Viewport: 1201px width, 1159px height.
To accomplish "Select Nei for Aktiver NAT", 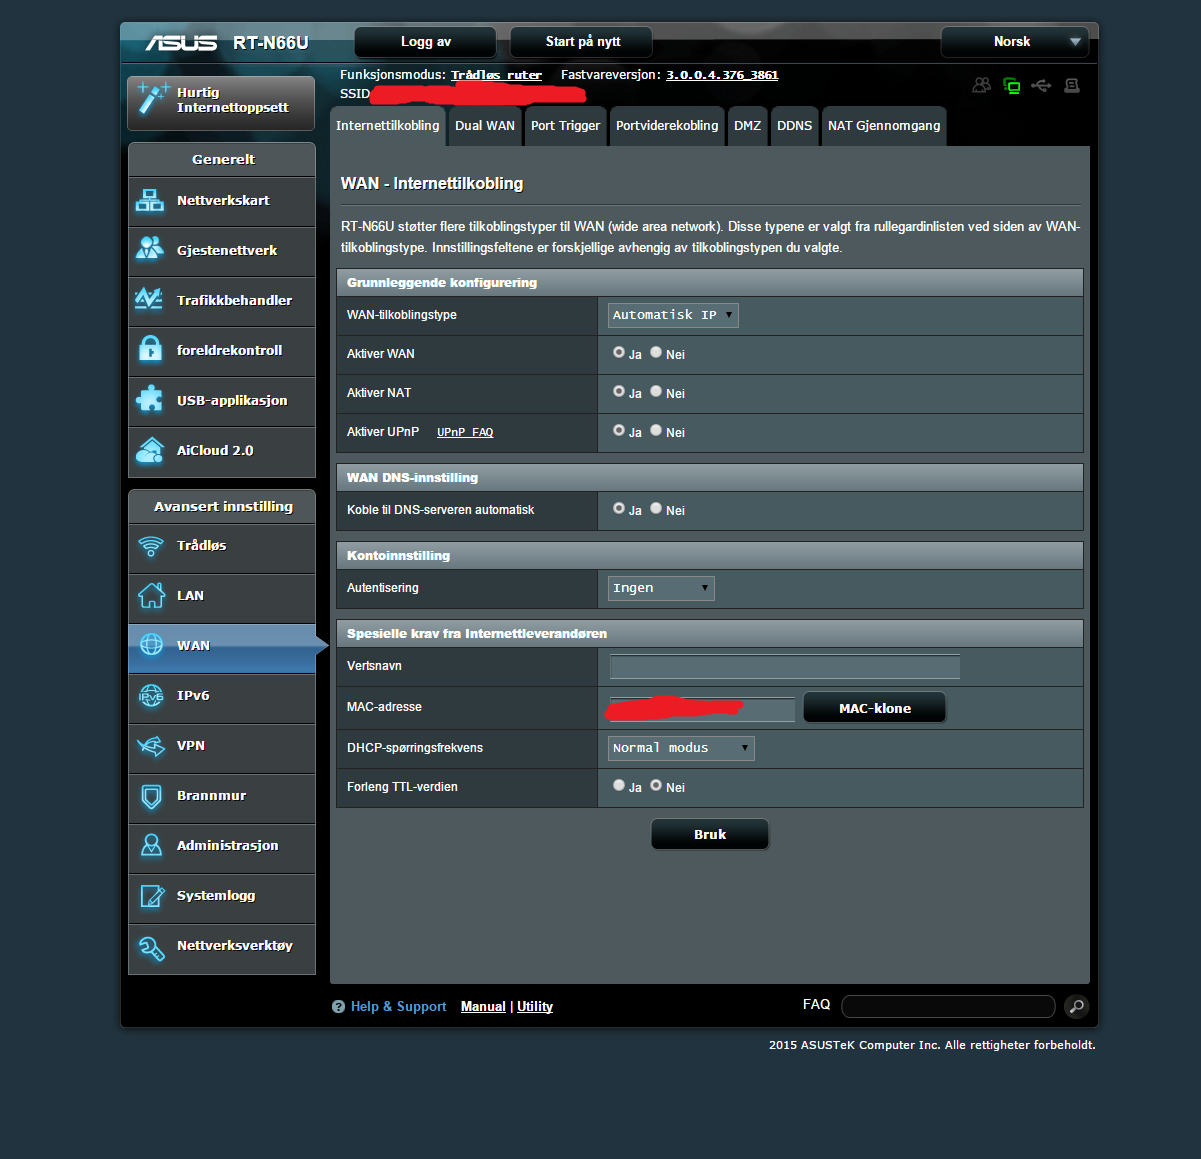I will [x=656, y=392].
